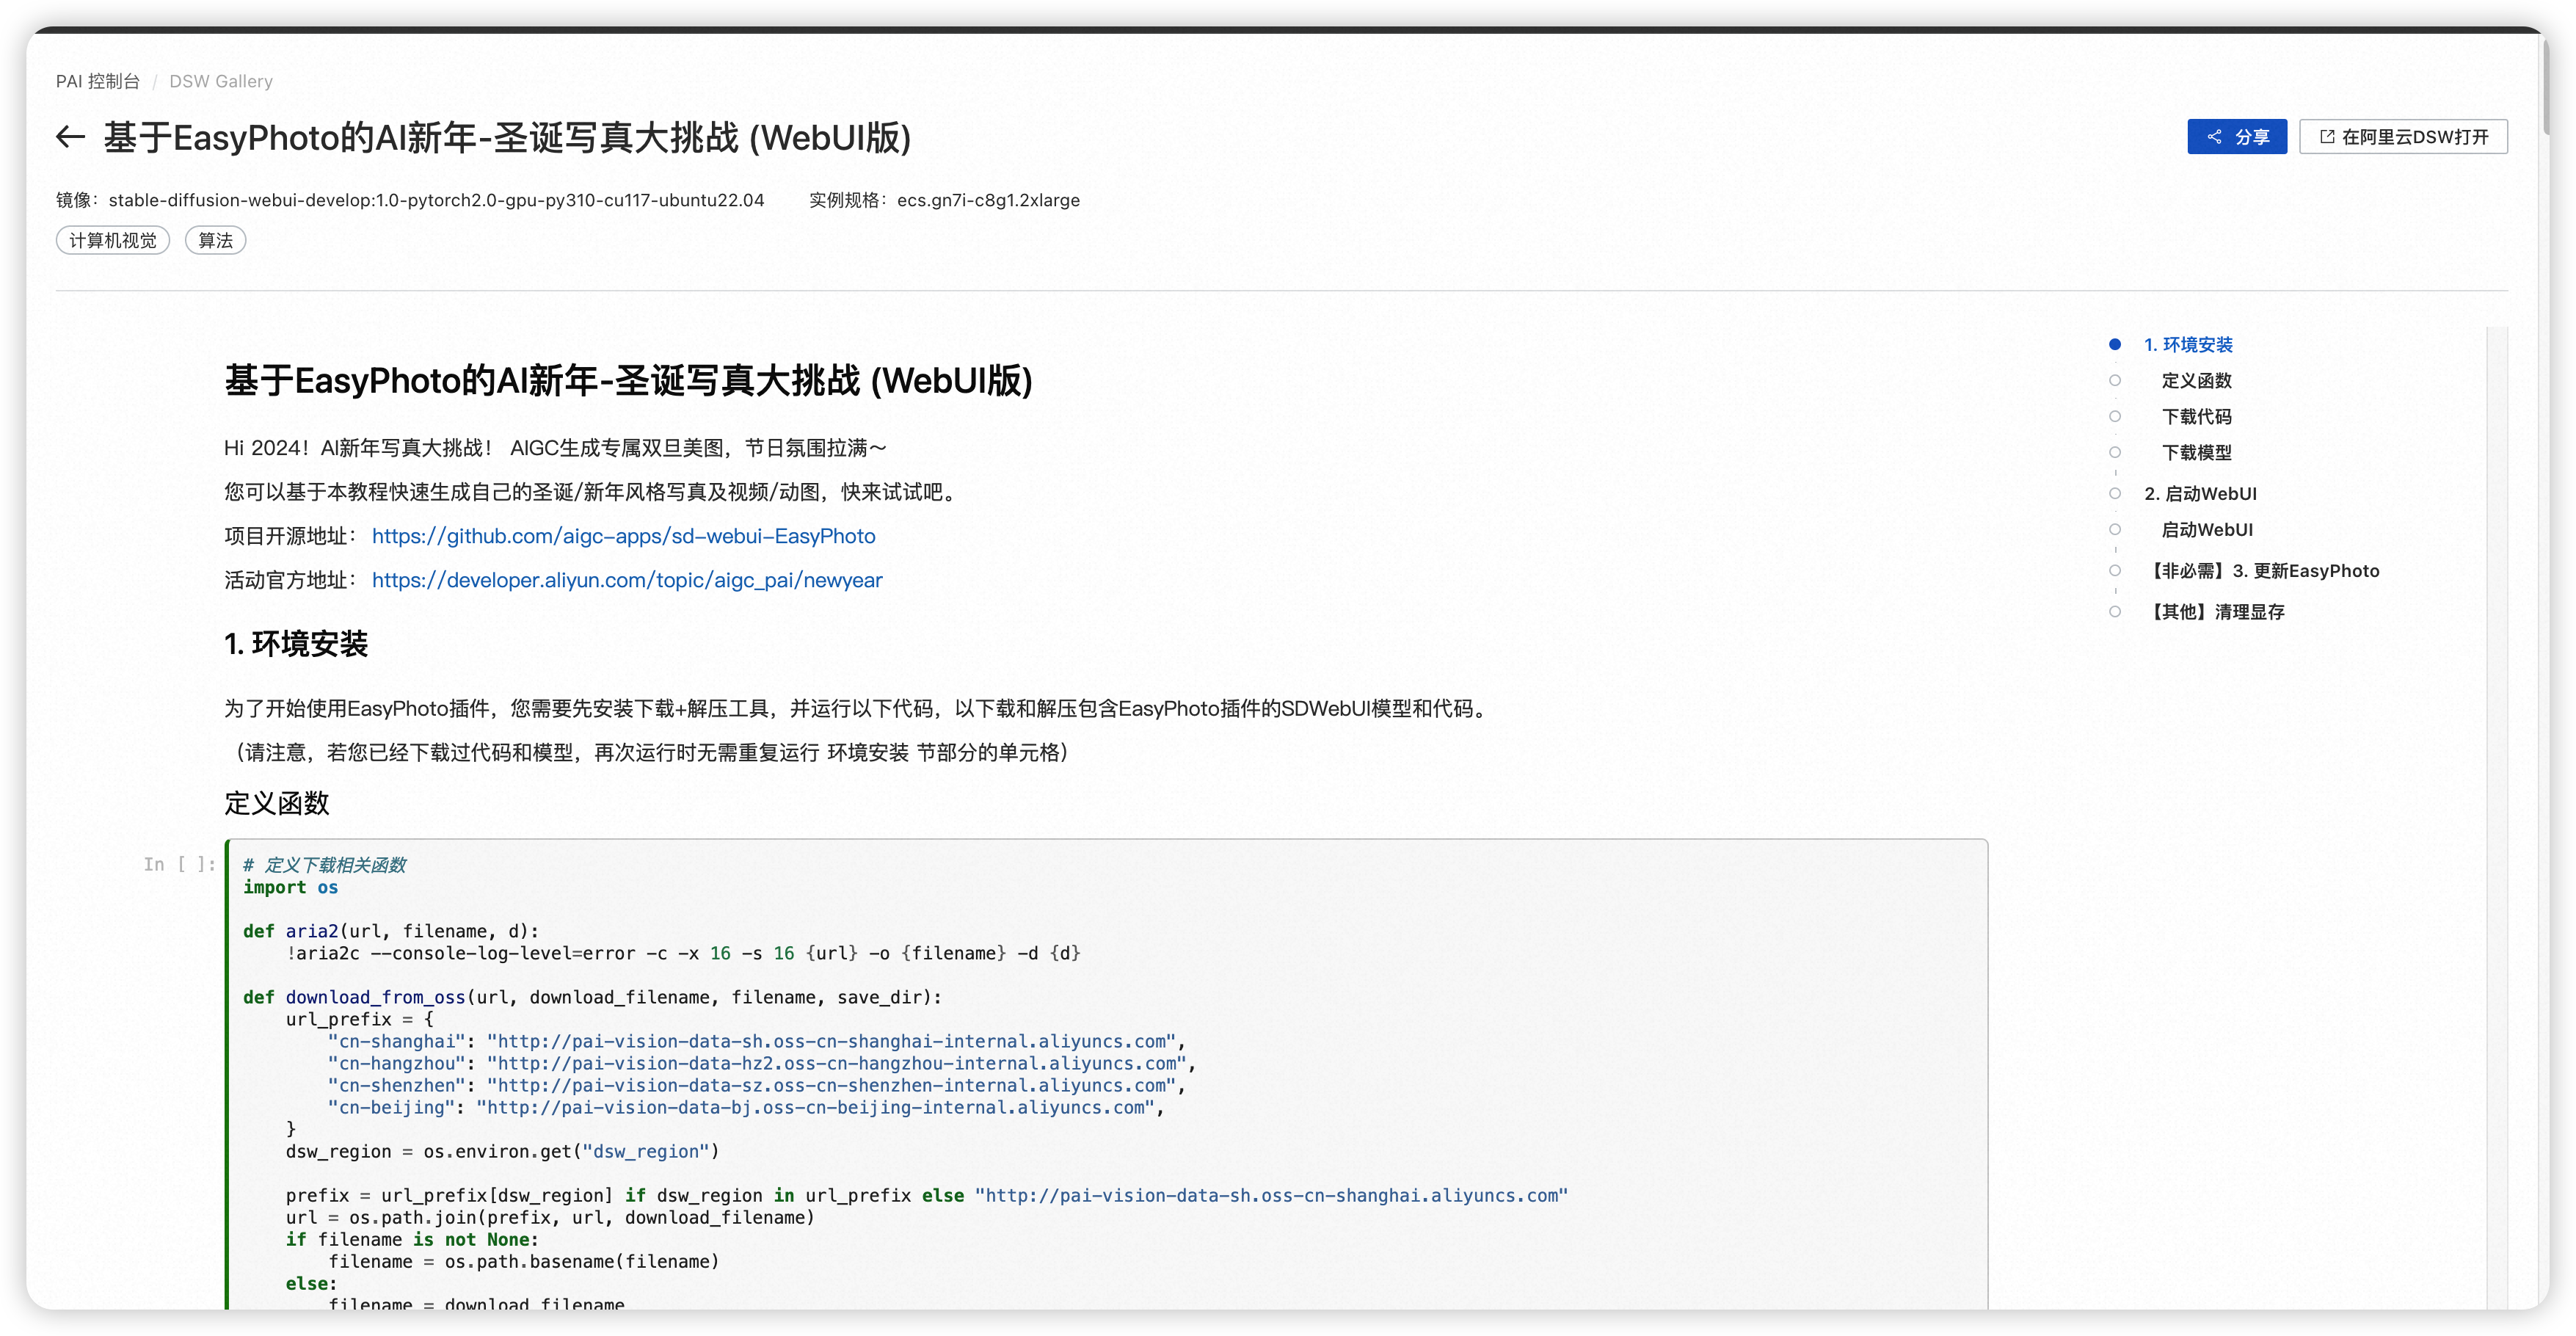Click the back arrow next to the title

coord(70,137)
